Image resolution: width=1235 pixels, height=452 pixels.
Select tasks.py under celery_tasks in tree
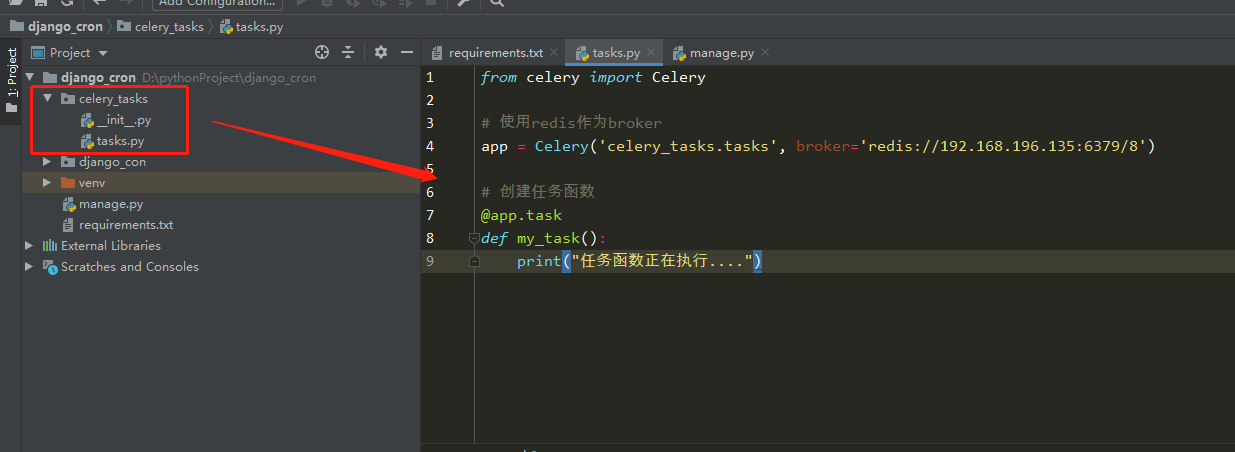[x=120, y=141]
